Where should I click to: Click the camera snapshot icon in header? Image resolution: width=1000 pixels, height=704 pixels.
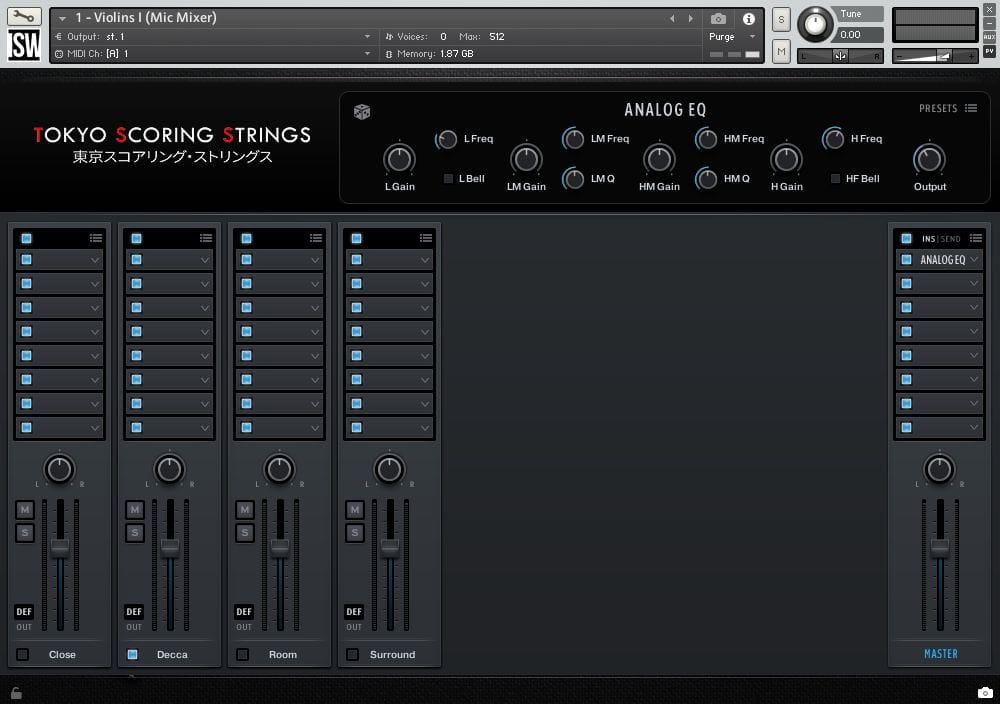pos(718,19)
